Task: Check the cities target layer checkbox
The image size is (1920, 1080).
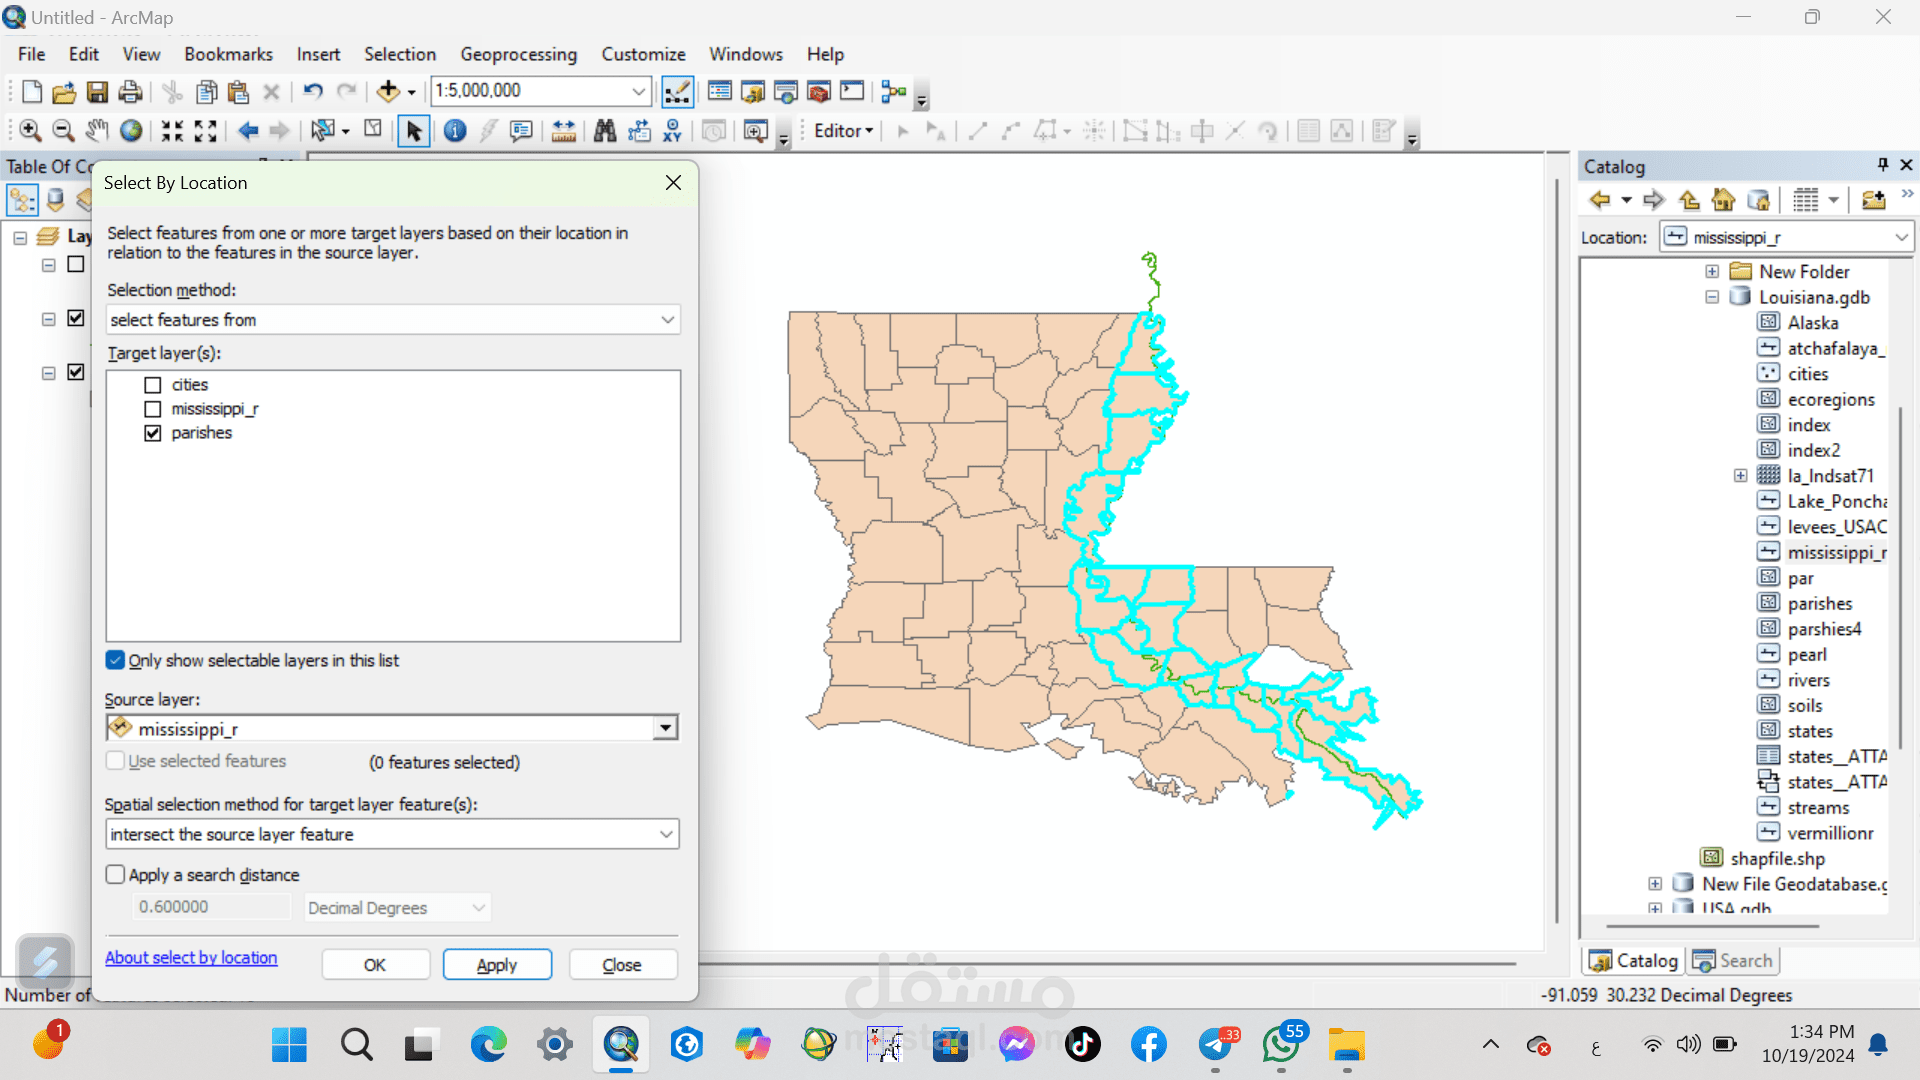Action: [153, 385]
